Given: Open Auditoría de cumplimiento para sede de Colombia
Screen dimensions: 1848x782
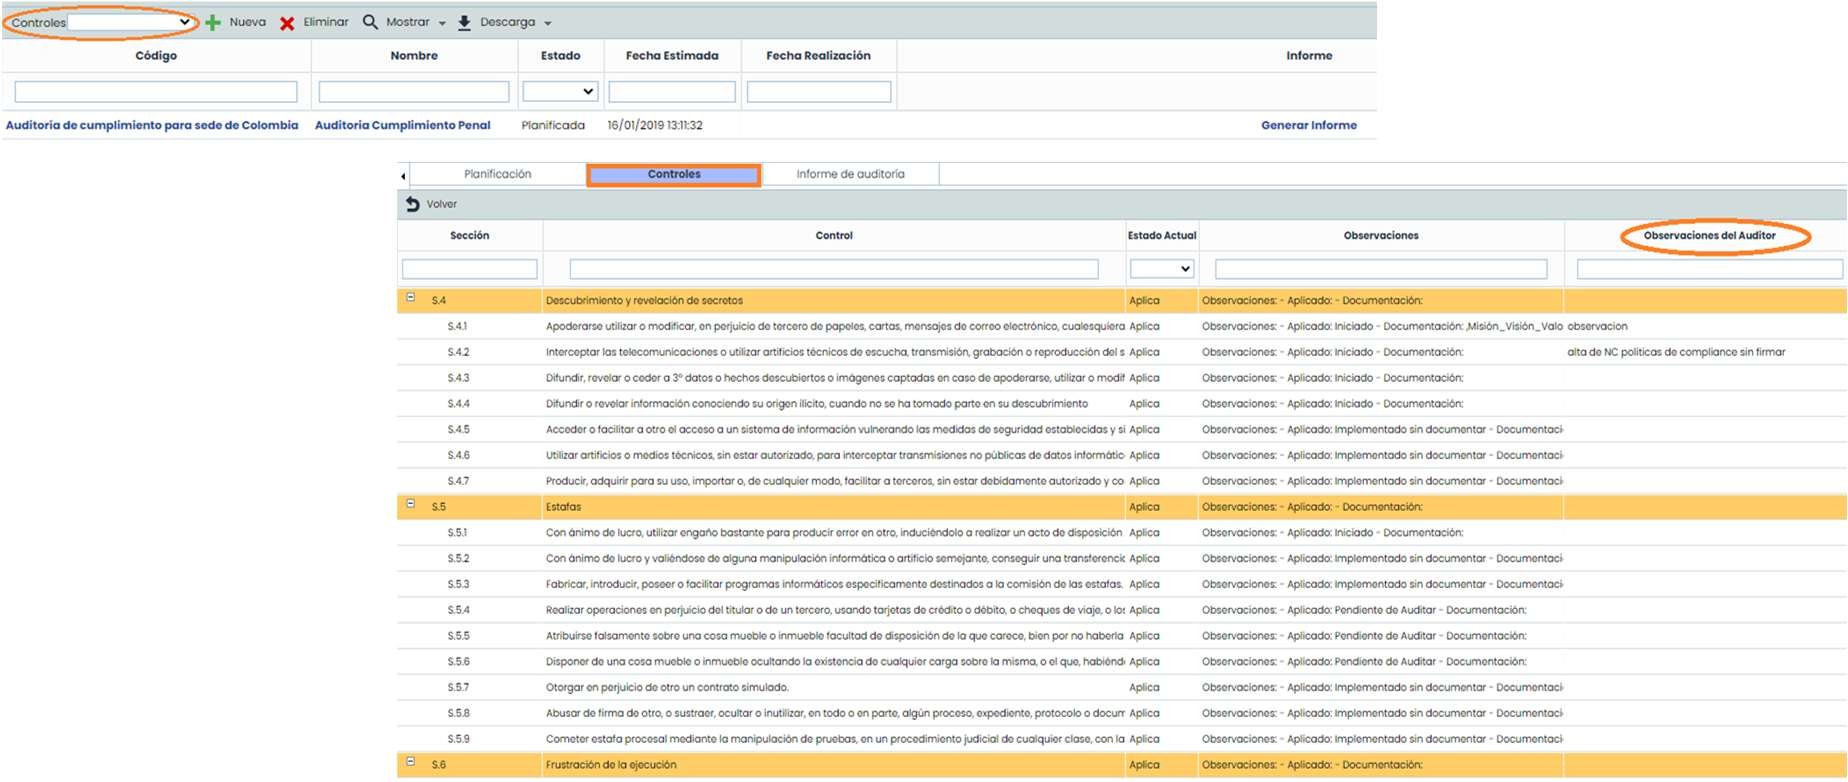Looking at the screenshot, I should point(152,125).
